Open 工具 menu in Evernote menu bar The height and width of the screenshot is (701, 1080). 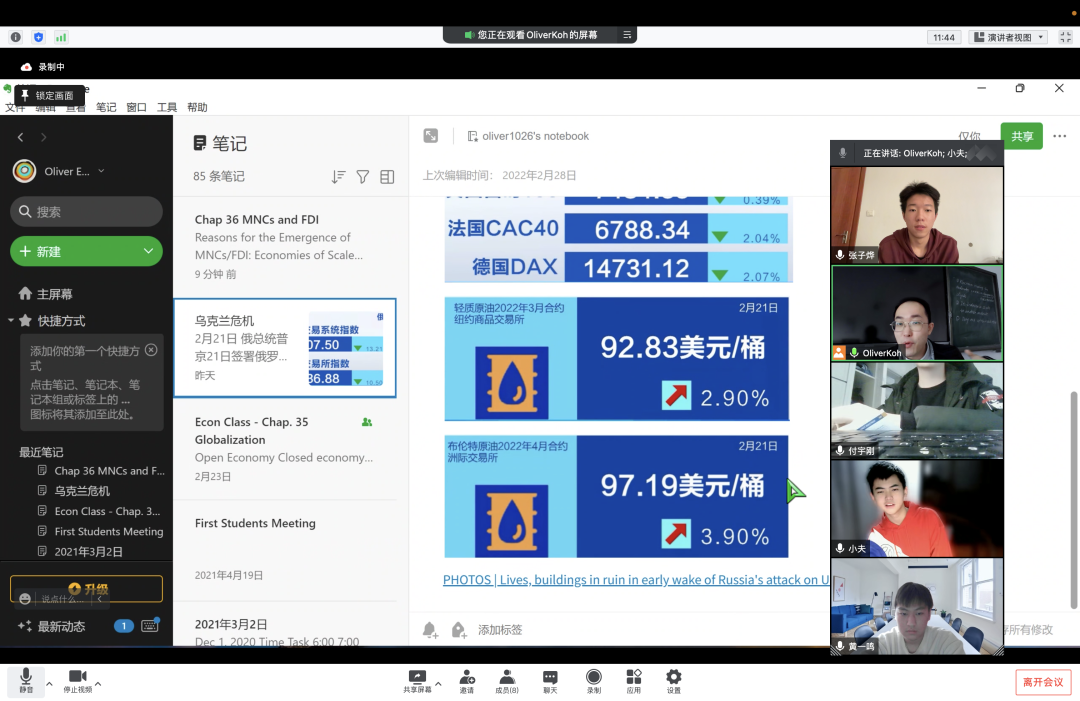(x=167, y=107)
